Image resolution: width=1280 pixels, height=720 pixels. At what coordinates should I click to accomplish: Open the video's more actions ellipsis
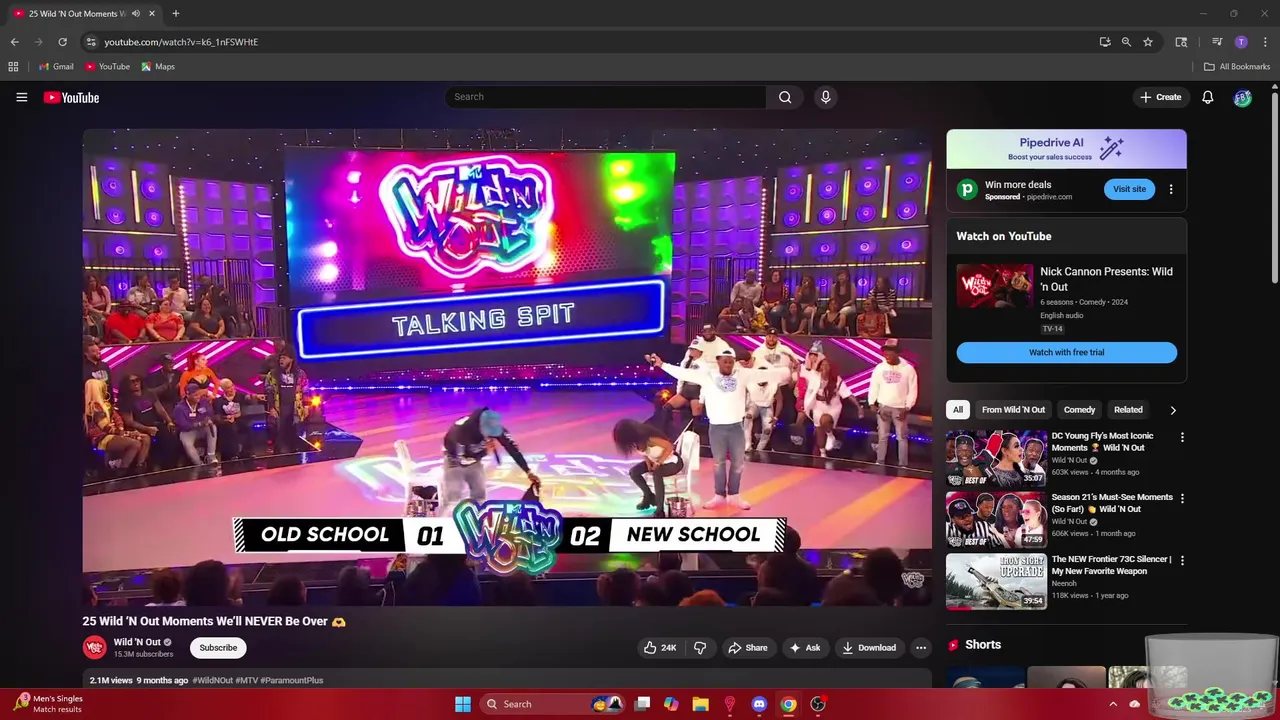click(x=921, y=648)
